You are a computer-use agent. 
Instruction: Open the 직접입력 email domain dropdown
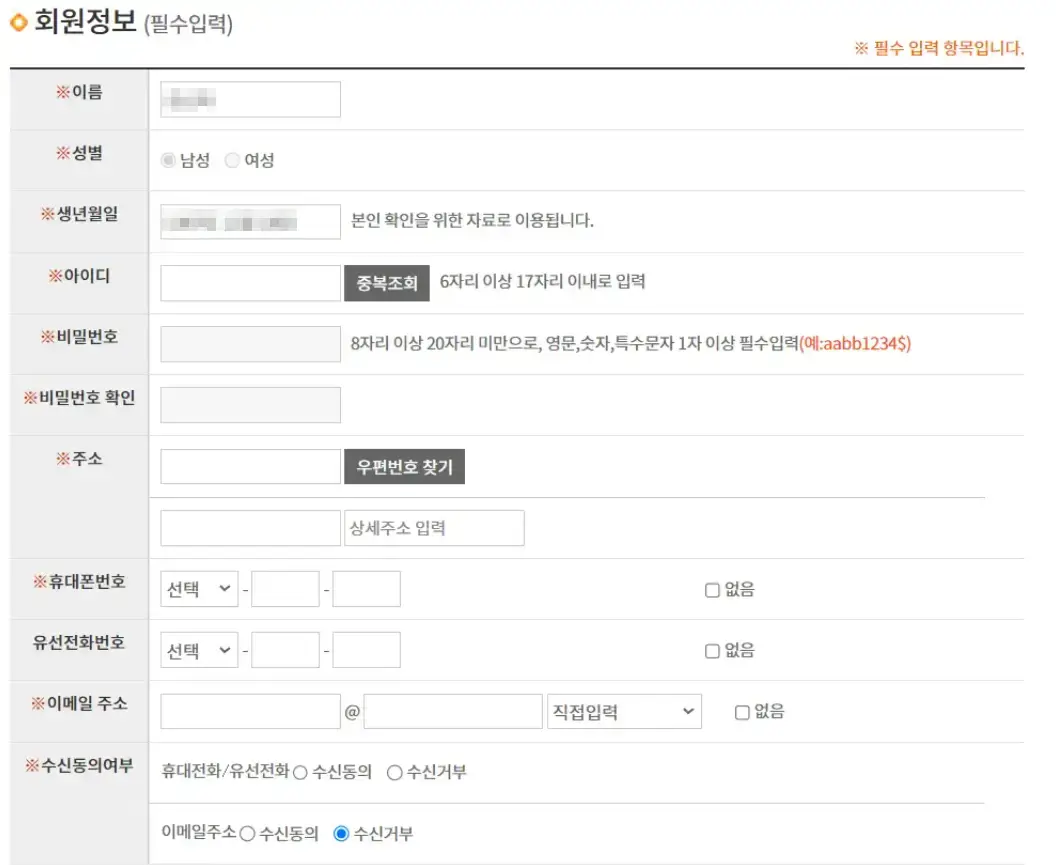pyautogui.click(x=625, y=711)
